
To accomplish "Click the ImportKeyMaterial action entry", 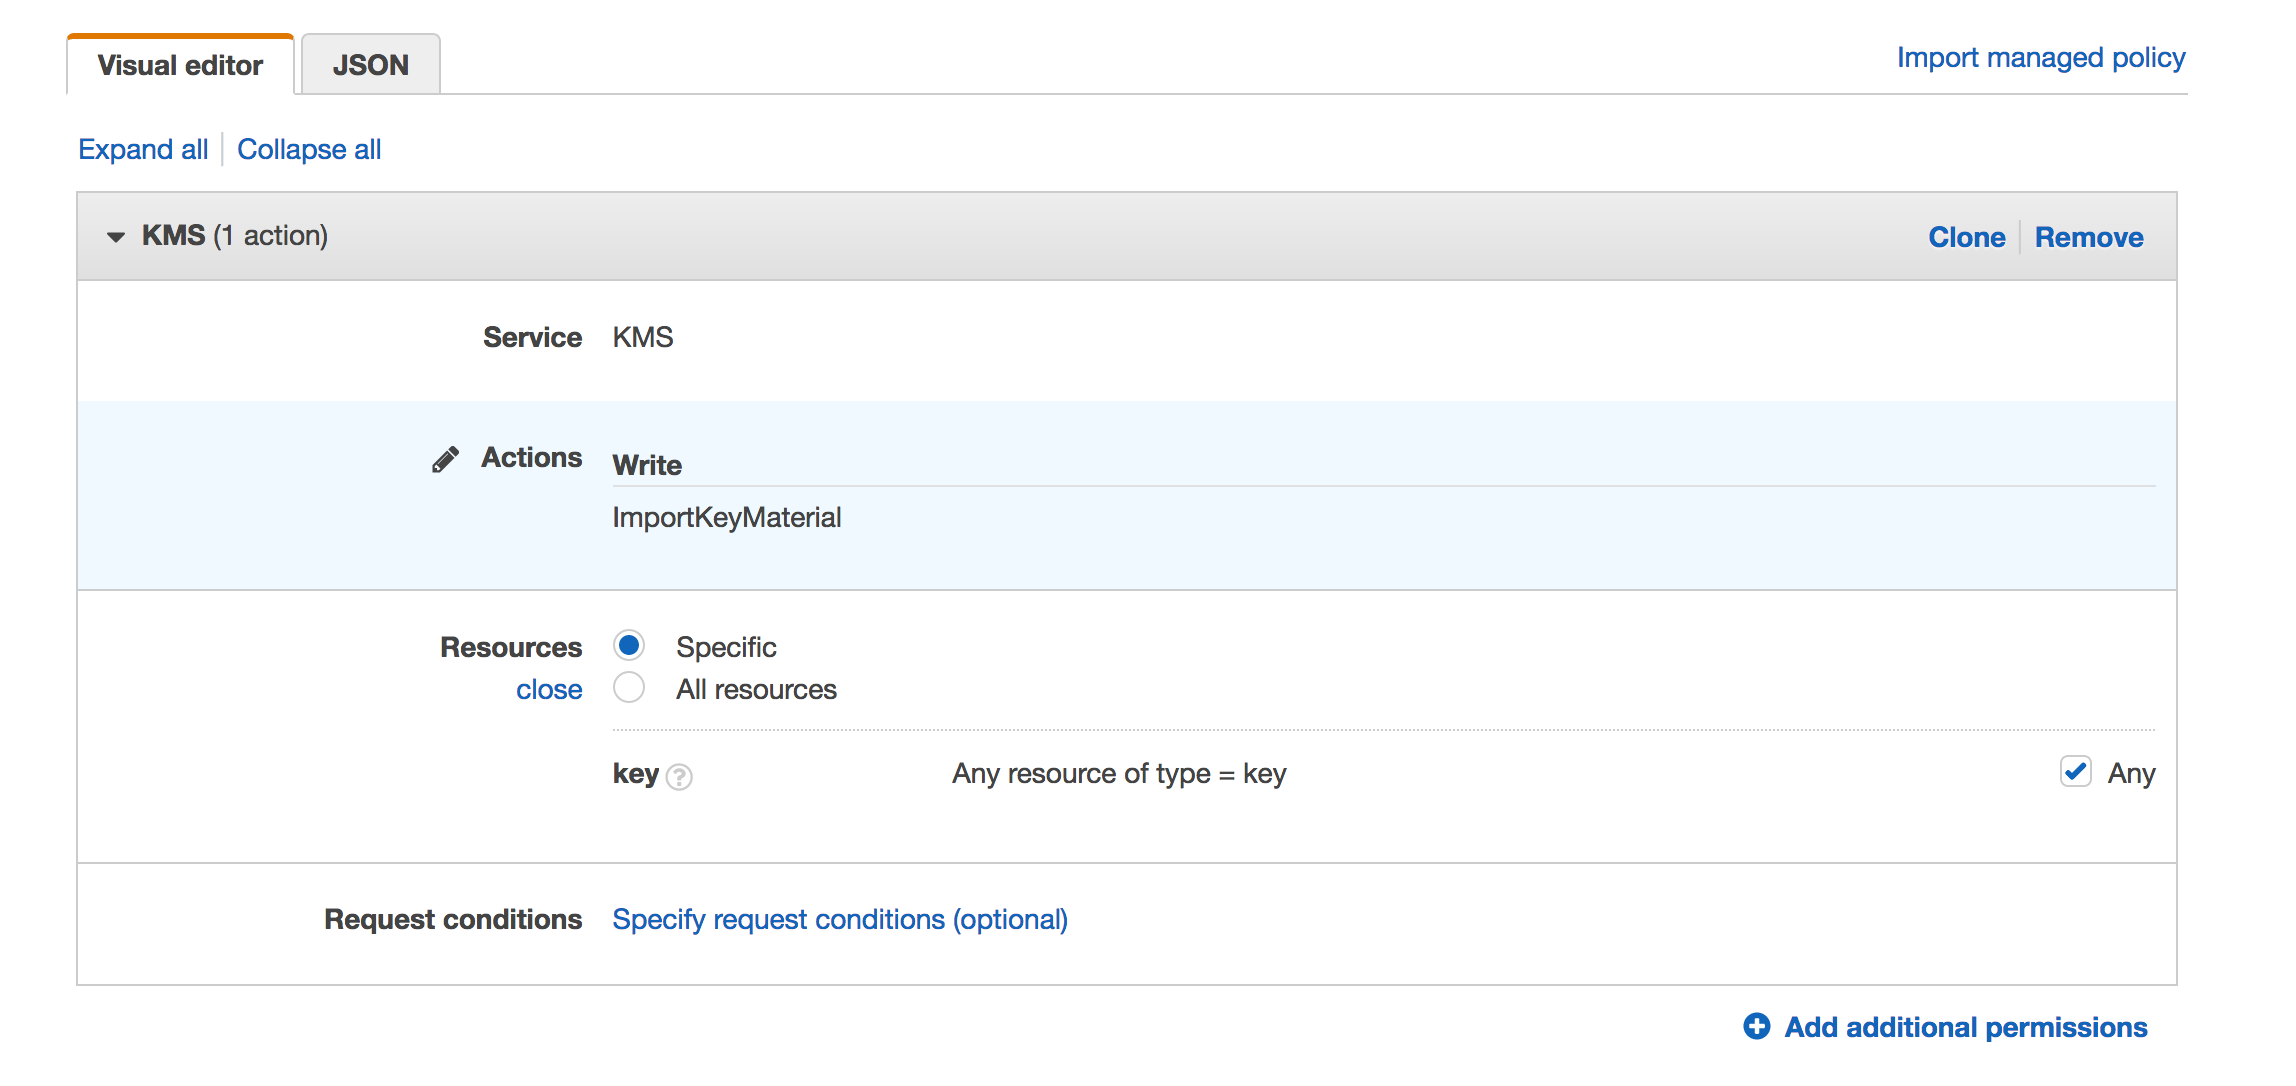I will 727,517.
